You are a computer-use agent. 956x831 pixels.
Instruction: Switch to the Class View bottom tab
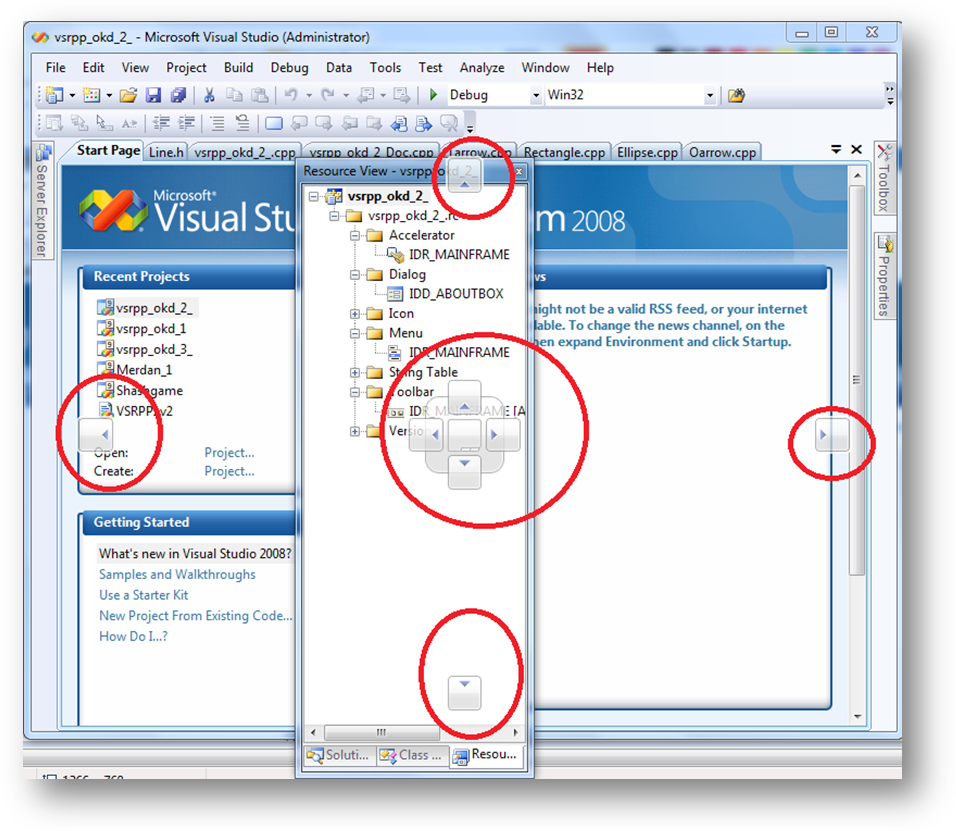click(411, 755)
